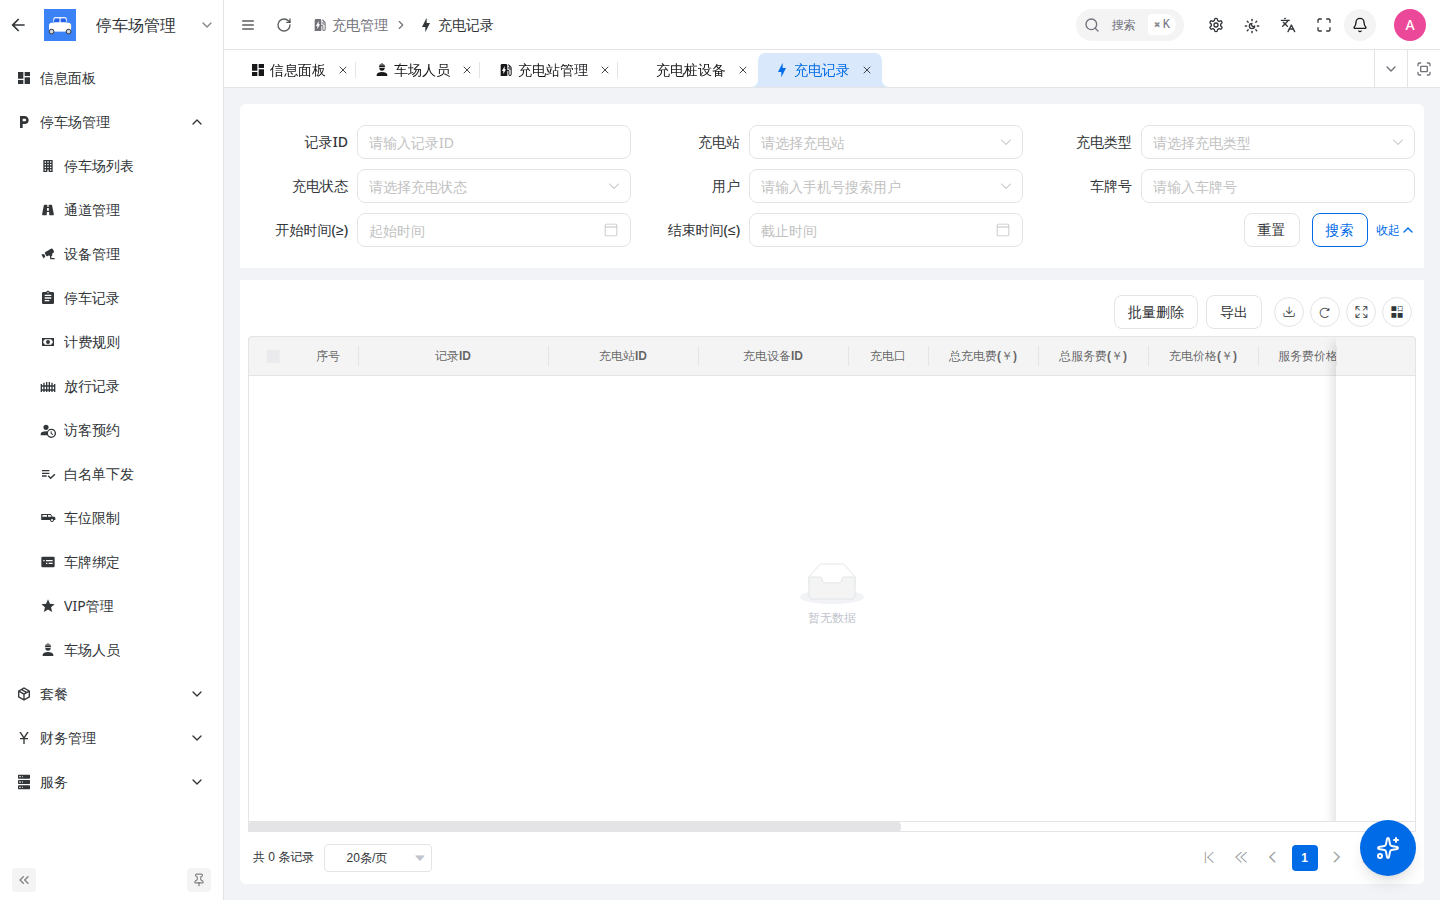This screenshot has width=1440, height=900.
Task: Open the tabs overflow chevron dropdown
Action: coord(1390,69)
